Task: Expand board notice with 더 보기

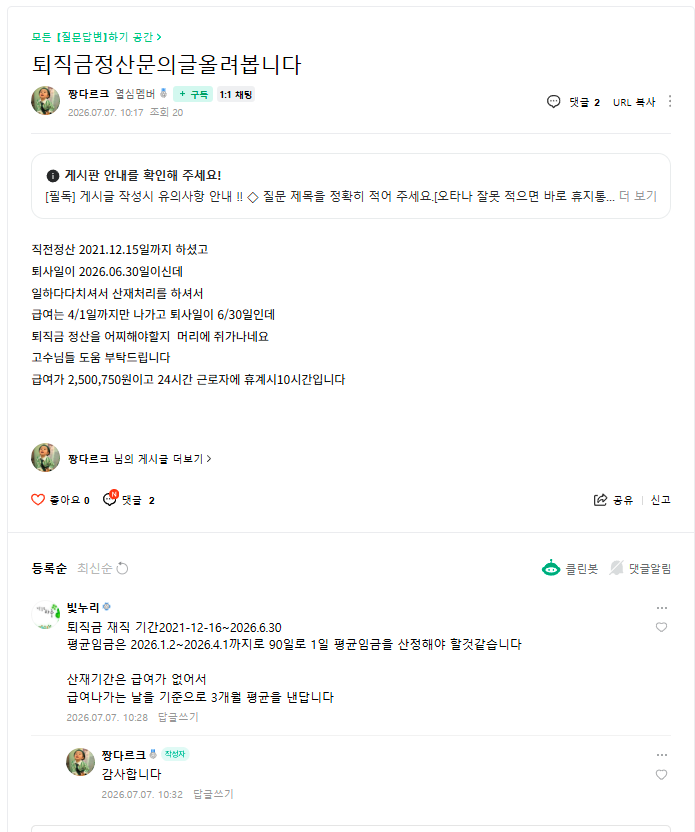Action: (638, 196)
